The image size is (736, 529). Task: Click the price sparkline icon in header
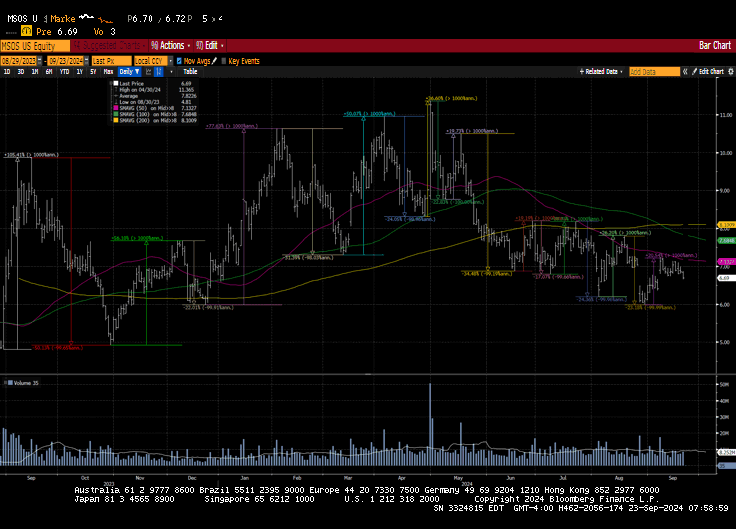click(x=86, y=17)
